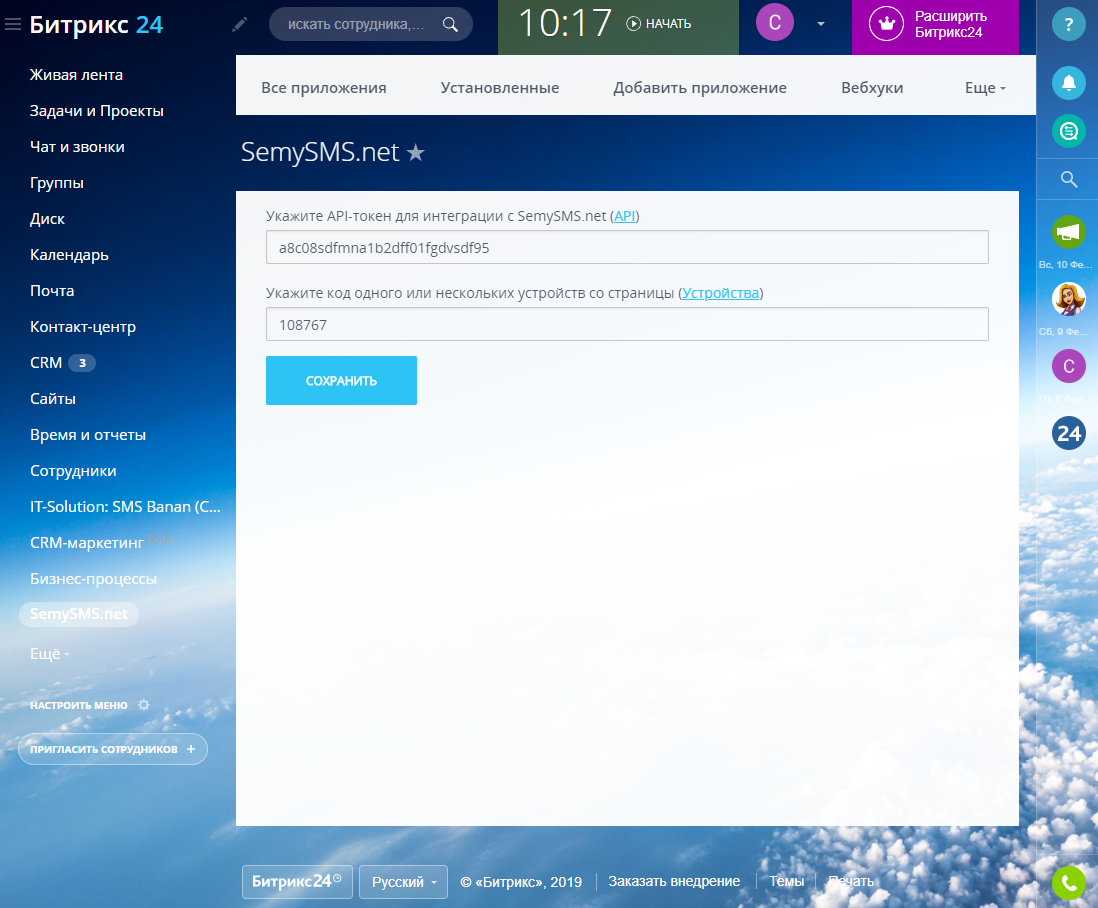This screenshot has width=1098, height=908.
Task: Open the green megaphone announcement icon
Action: click(x=1069, y=232)
